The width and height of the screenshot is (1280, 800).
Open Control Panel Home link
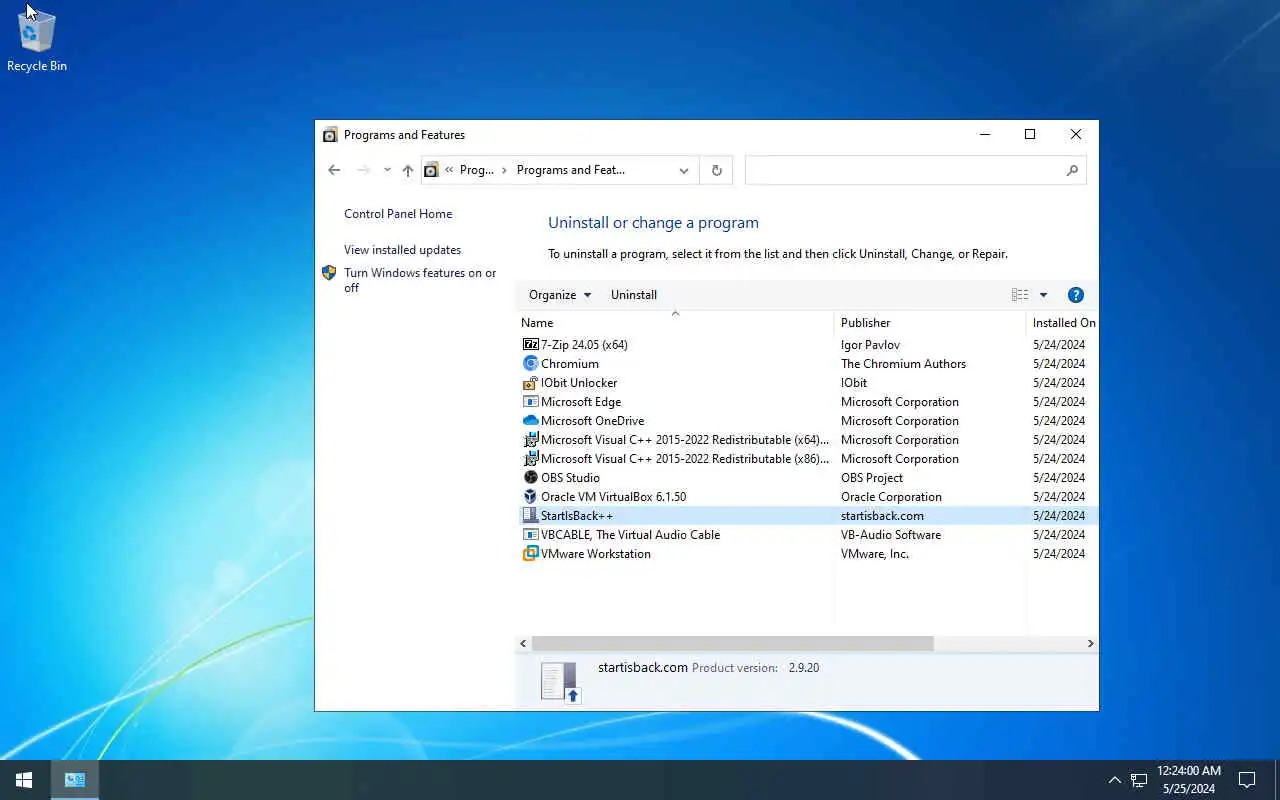pos(398,214)
